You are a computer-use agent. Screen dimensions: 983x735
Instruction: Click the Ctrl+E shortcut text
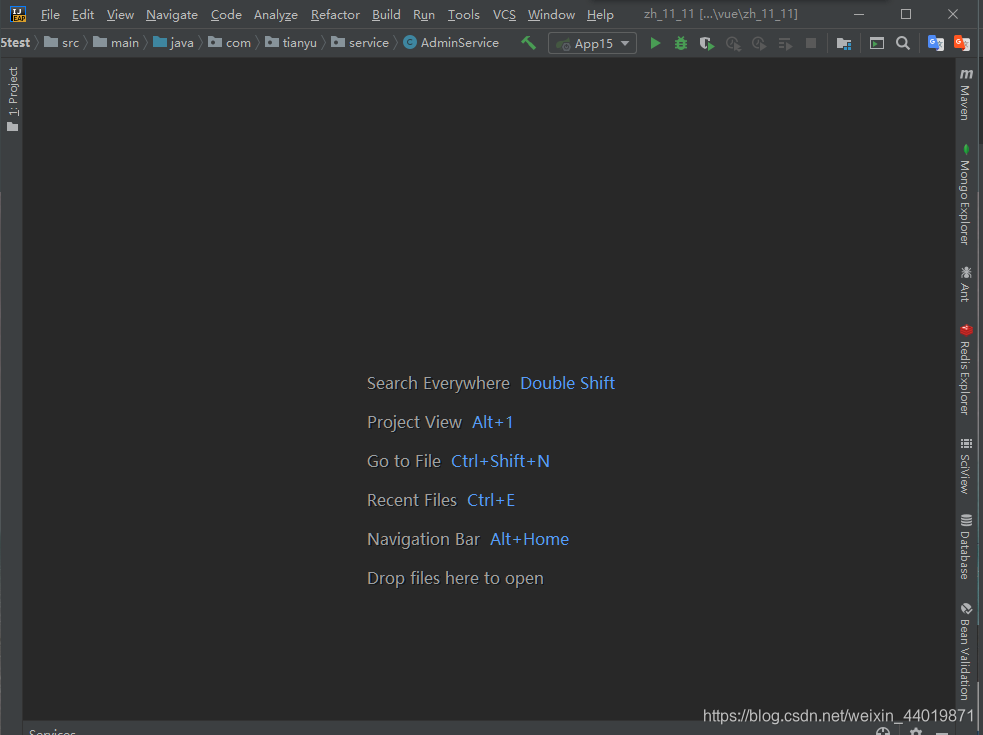(x=491, y=500)
